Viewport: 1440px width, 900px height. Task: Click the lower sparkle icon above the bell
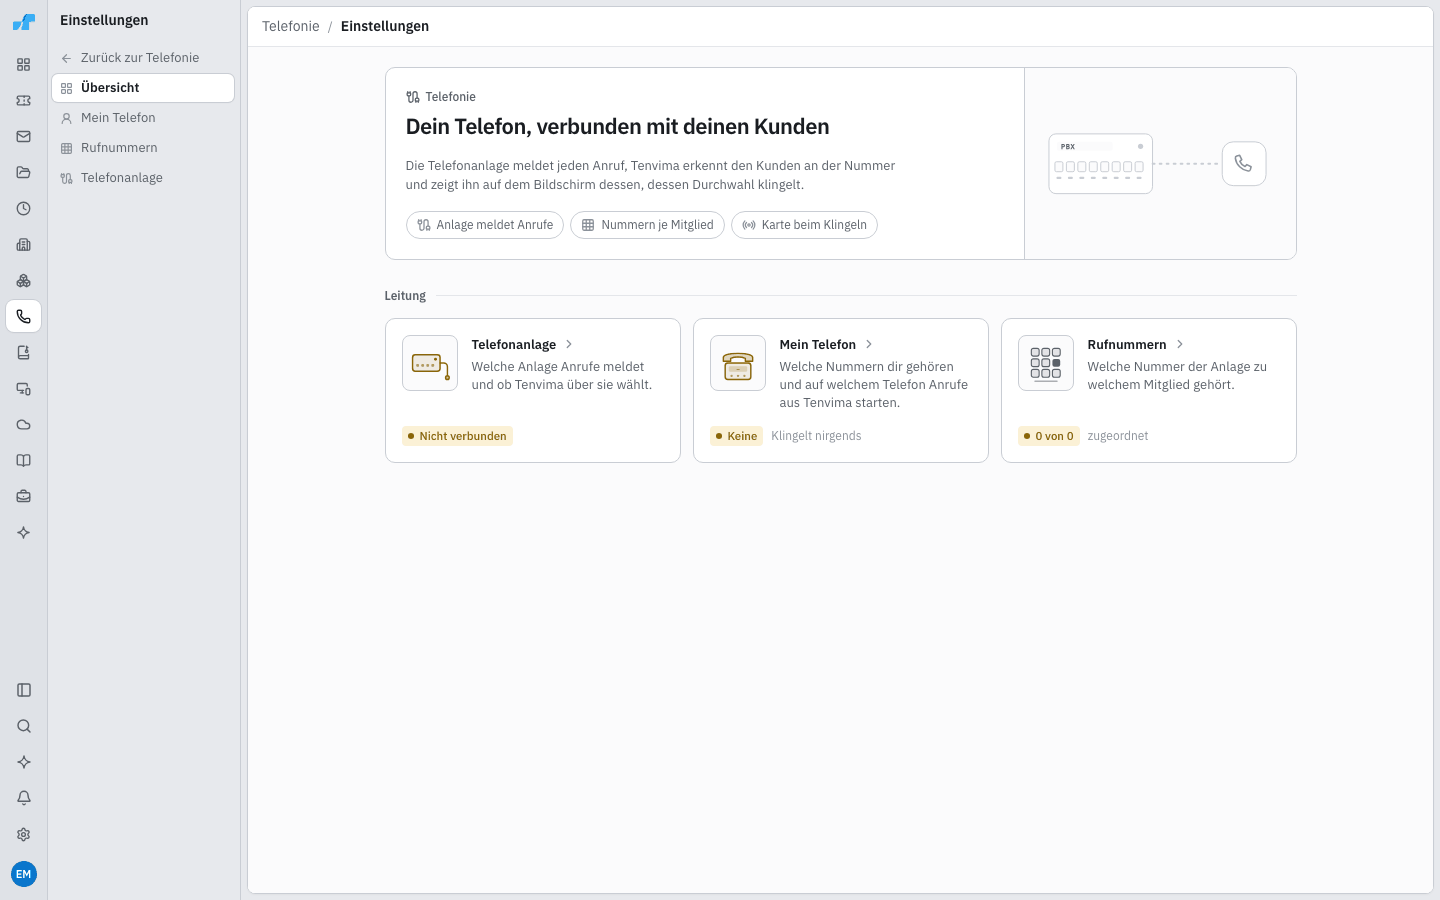[x=24, y=762]
